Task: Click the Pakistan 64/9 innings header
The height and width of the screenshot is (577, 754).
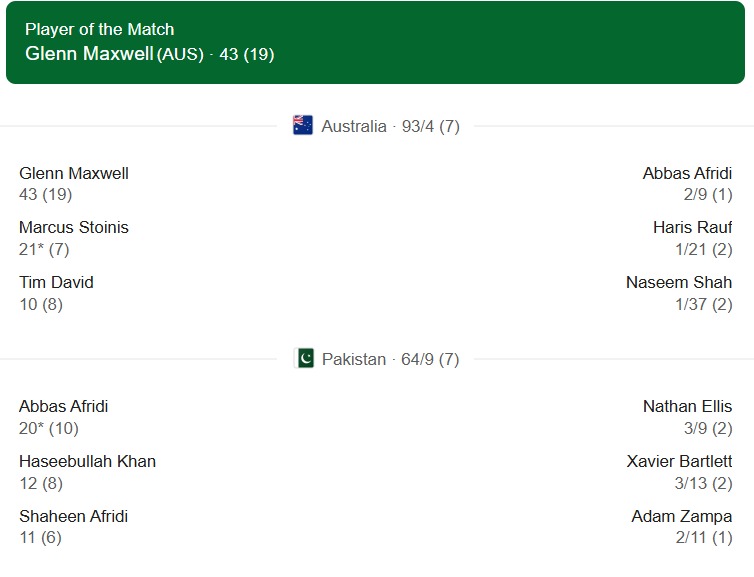Action: tap(390, 358)
